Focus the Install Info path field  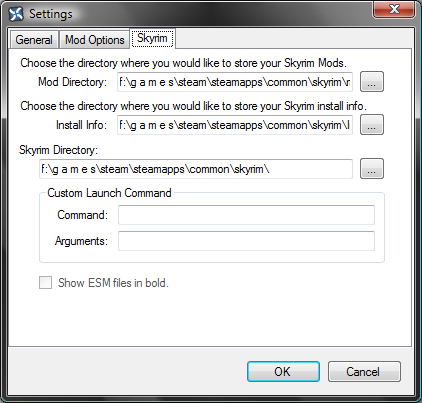coord(235,125)
